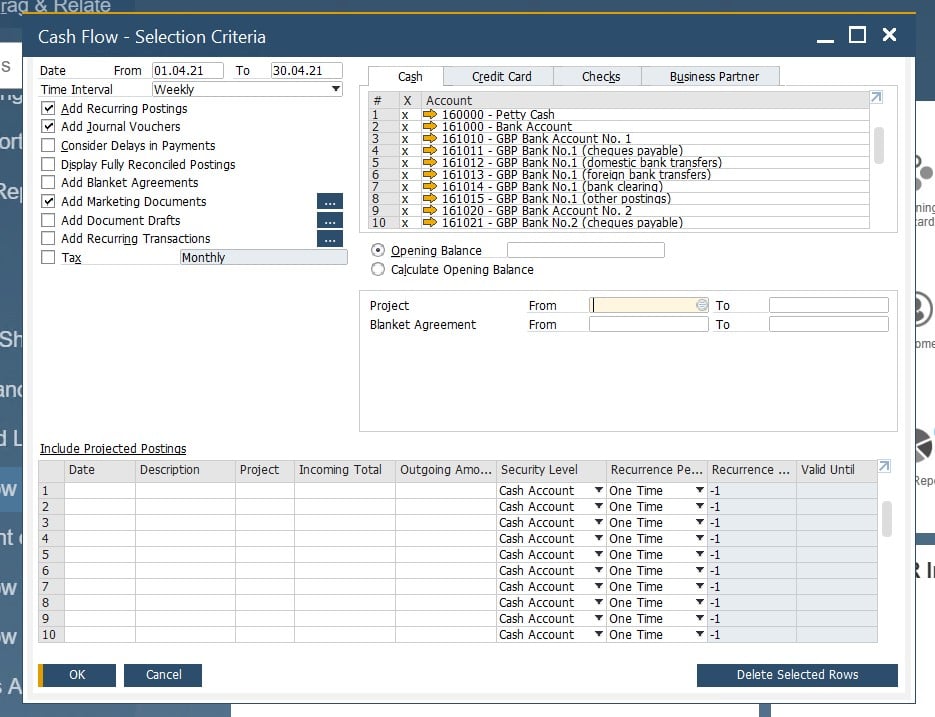Open the Project From chooser icon

pyautogui.click(x=702, y=305)
